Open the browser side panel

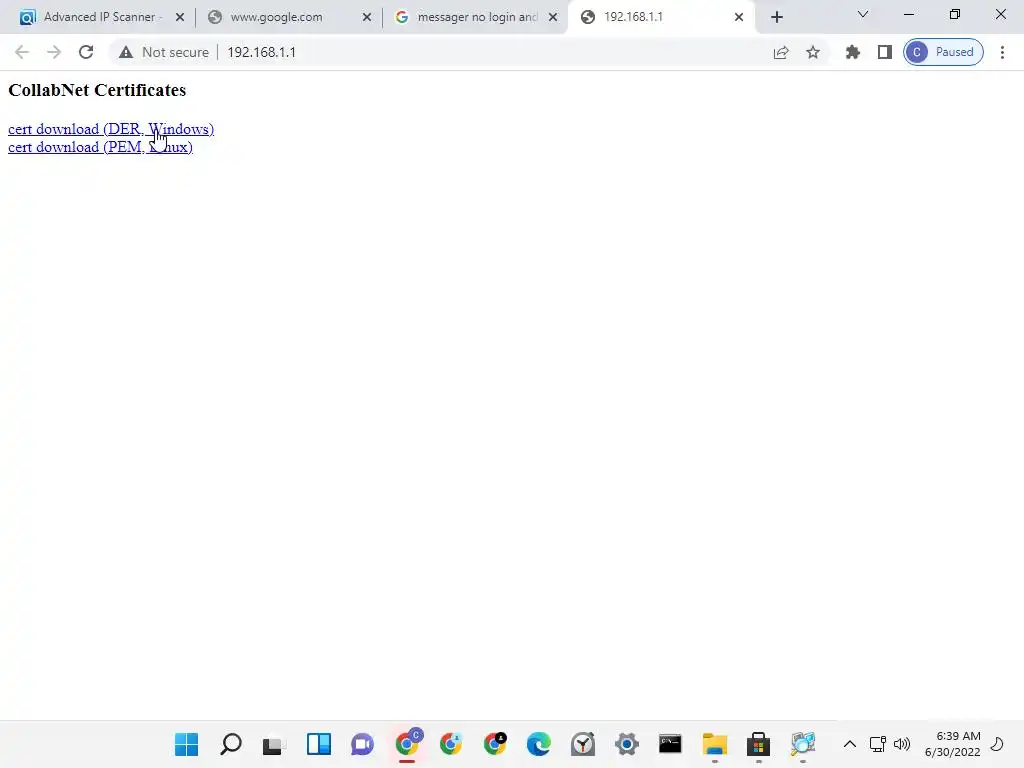pos(885,52)
